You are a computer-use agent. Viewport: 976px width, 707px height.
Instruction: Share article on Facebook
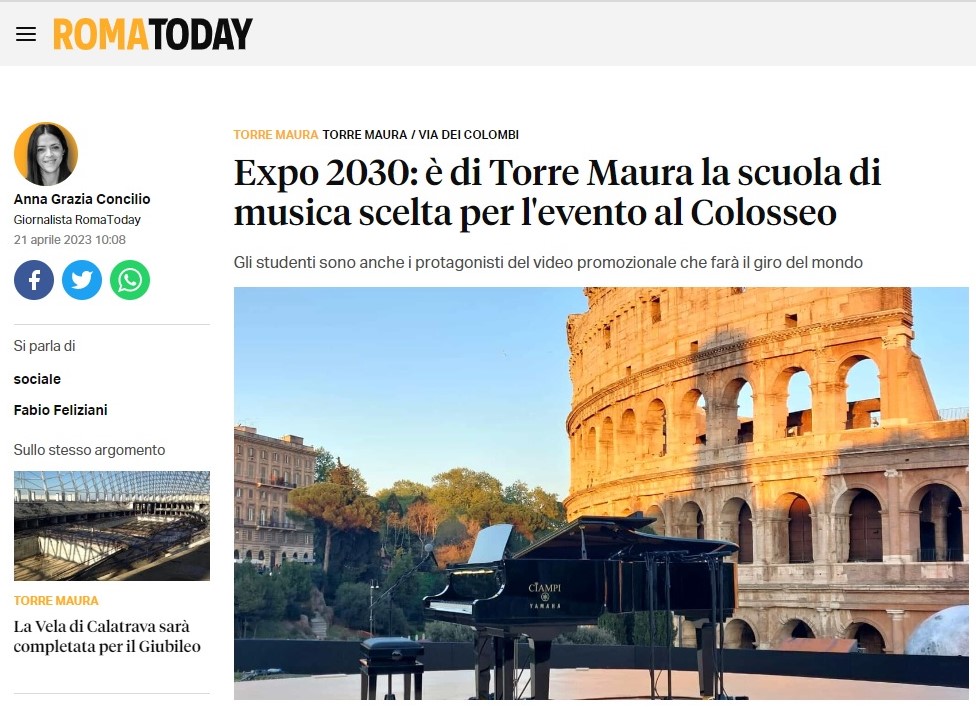34,280
